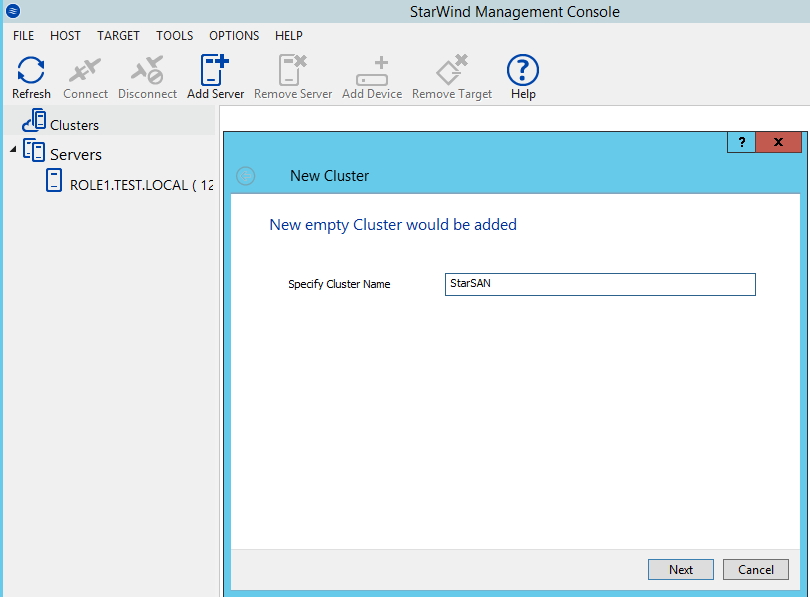Click the Next button
Screen dimensions: 810x597
click(681, 570)
